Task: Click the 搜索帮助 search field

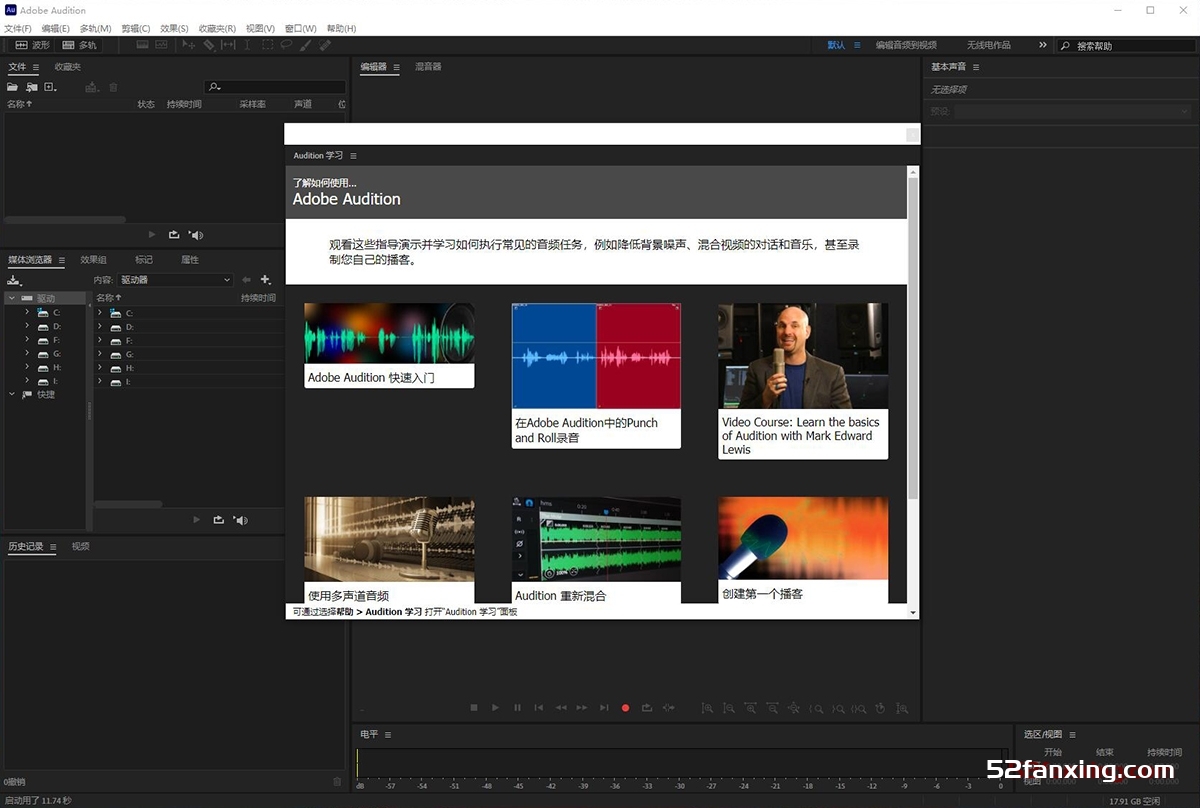Action: coord(1125,45)
